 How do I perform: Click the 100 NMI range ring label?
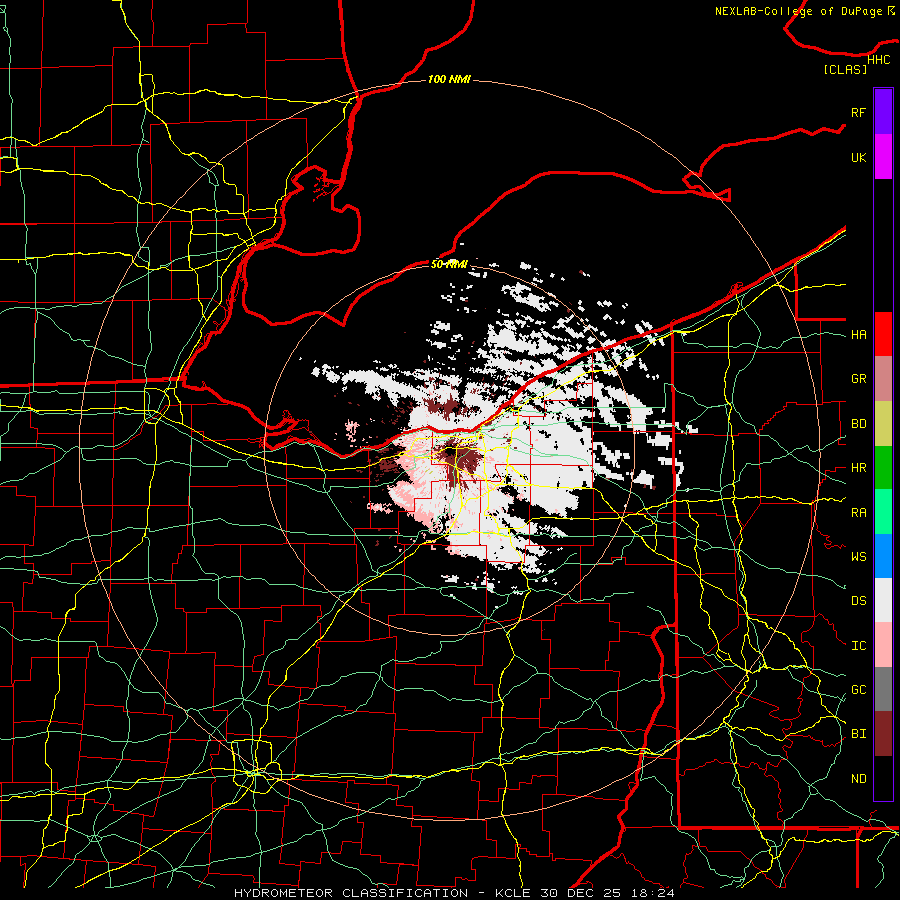pyautogui.click(x=449, y=79)
